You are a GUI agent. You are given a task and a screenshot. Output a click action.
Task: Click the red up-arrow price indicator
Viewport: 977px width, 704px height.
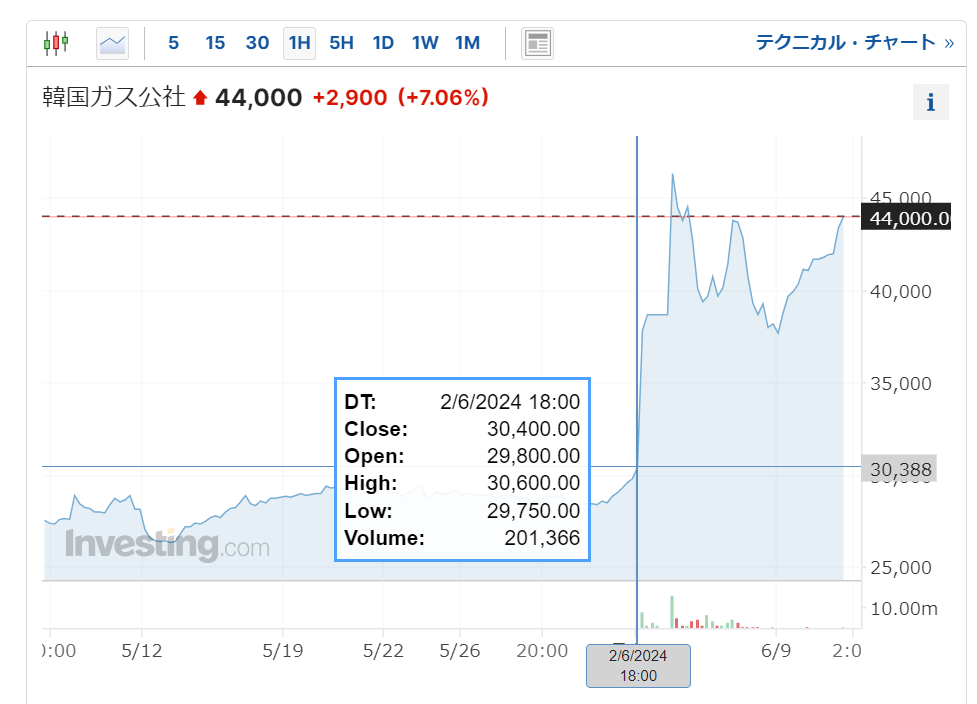click(200, 98)
